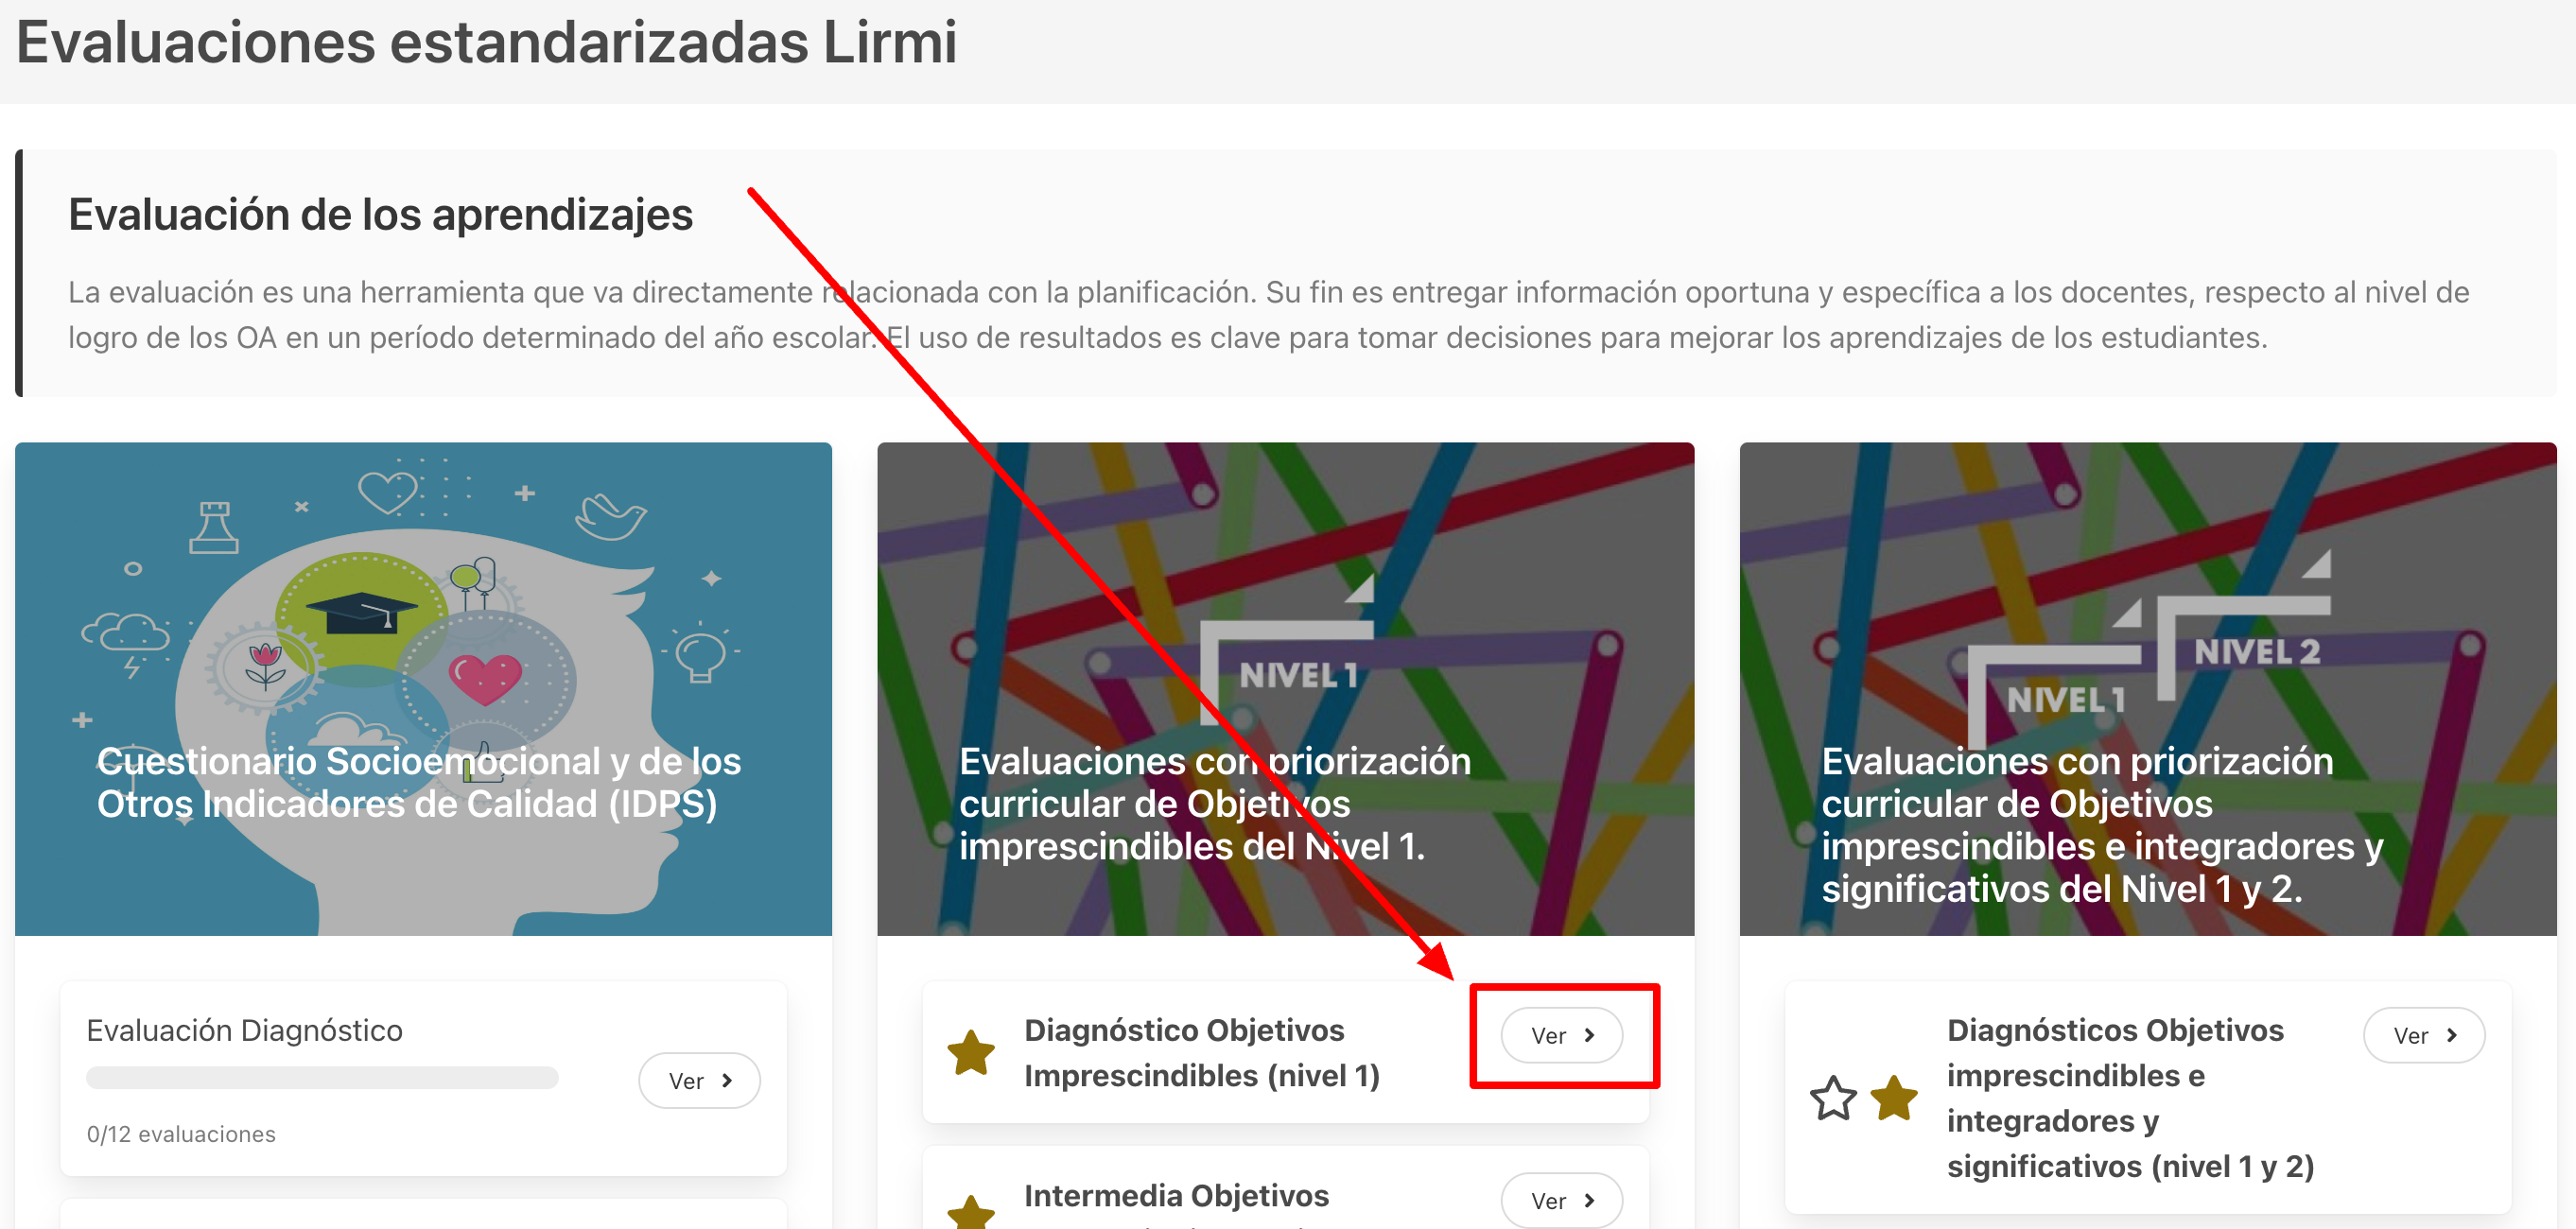Click caption 'significativos del Nivel 1 y 2.'
This screenshot has width=2576, height=1229.
click(x=2061, y=888)
